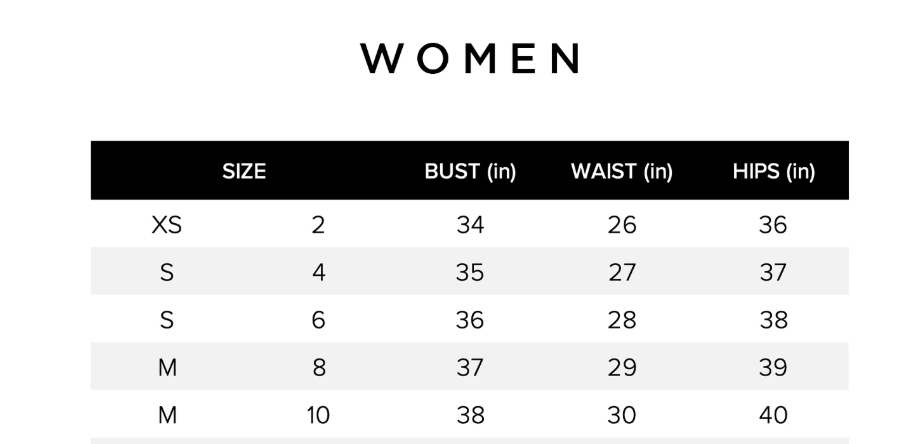Click hips value 40
908x444 pixels.
[773, 415]
